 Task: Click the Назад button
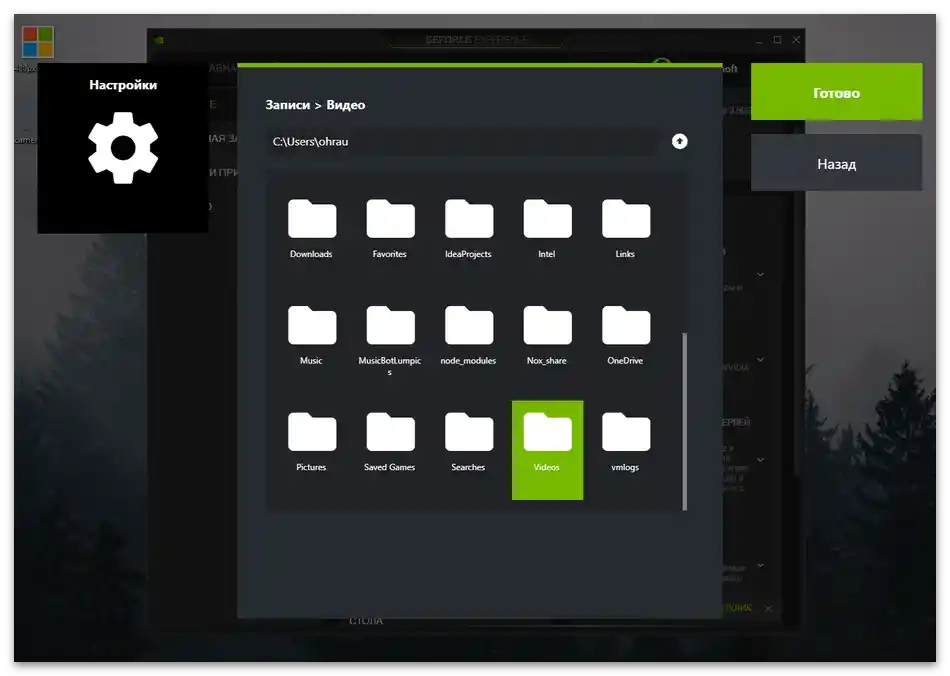click(836, 164)
